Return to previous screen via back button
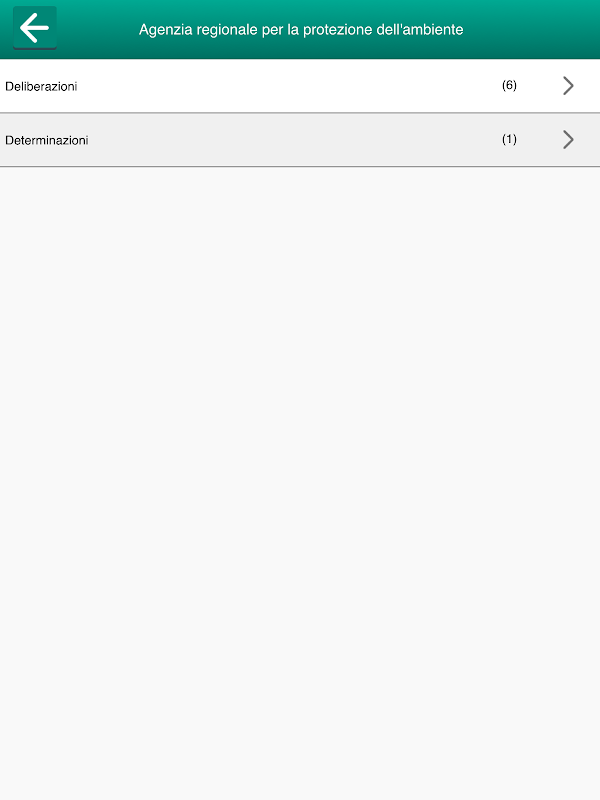The height and width of the screenshot is (800, 600). tap(34, 28)
